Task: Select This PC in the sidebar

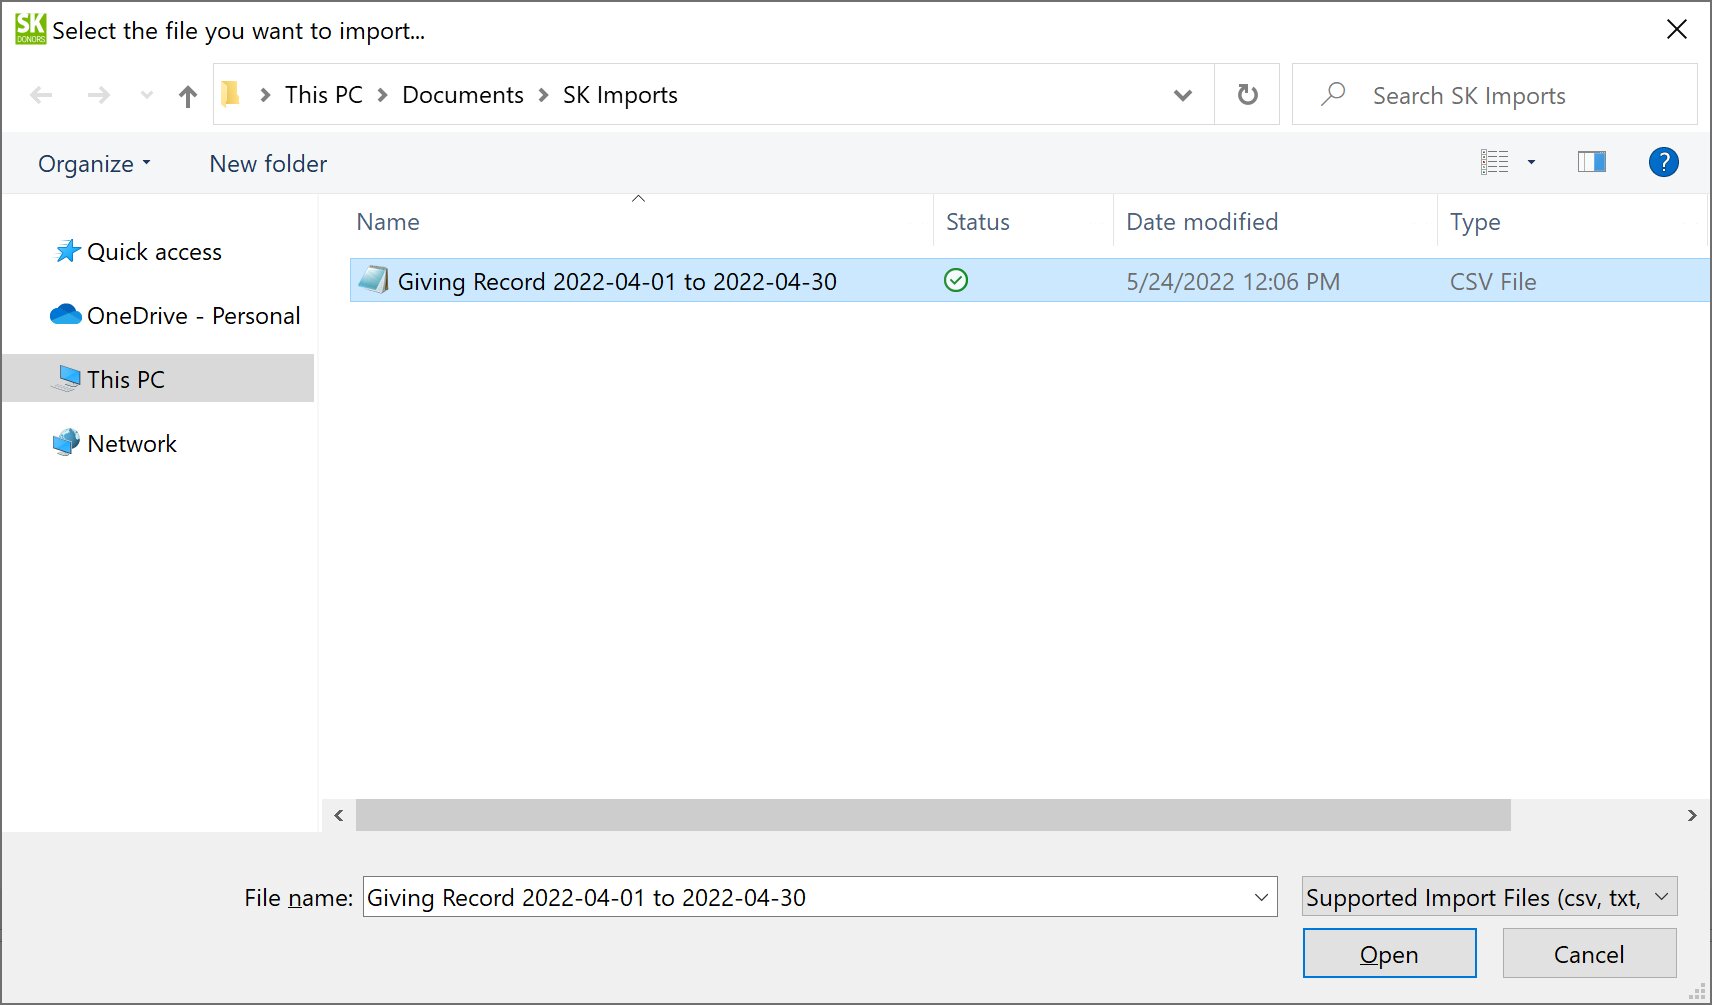Action: pos(126,378)
